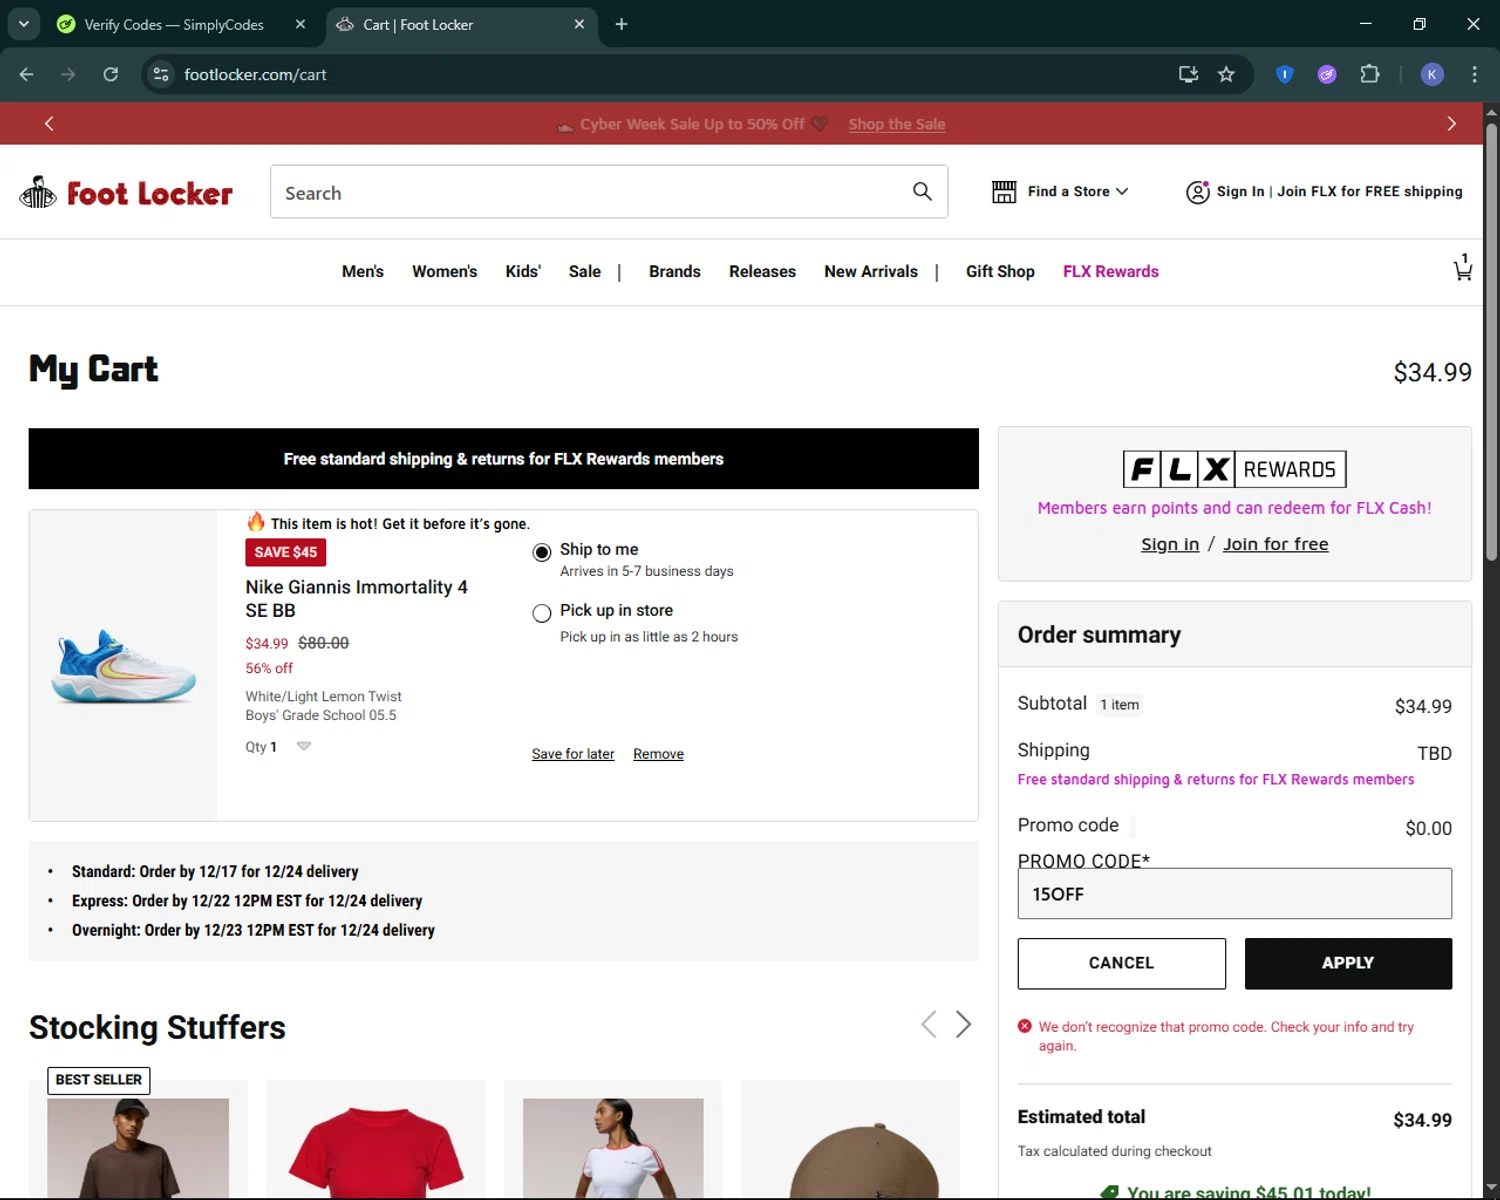Open the FLX Rewards menu
The width and height of the screenshot is (1500, 1200).
[x=1111, y=272]
